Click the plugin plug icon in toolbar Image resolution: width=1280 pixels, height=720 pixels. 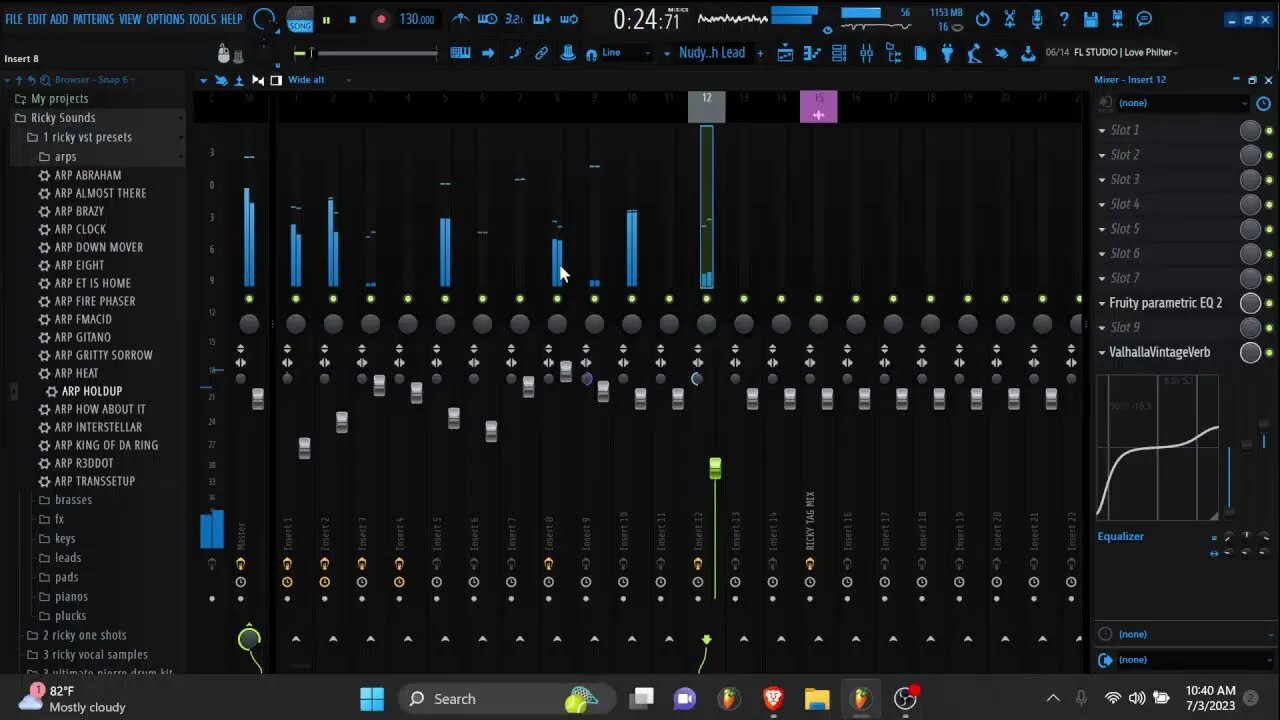(947, 53)
